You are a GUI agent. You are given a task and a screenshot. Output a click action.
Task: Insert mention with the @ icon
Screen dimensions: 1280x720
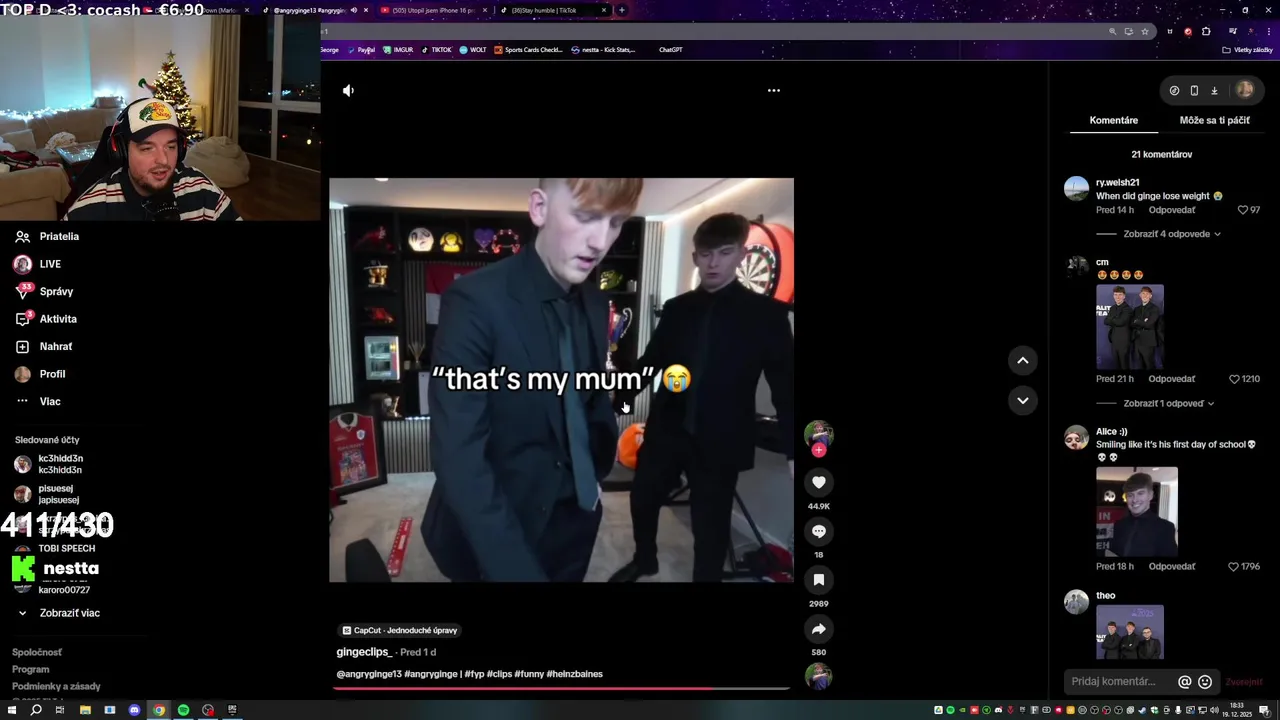click(1184, 682)
